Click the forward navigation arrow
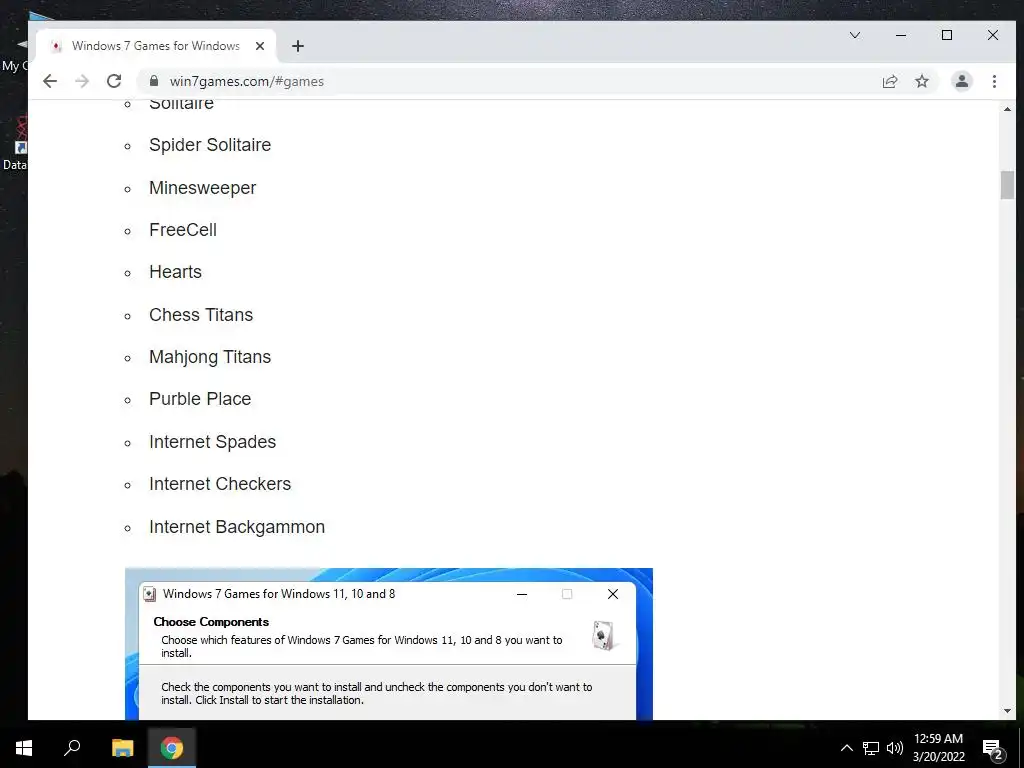1024x768 pixels. tap(82, 81)
